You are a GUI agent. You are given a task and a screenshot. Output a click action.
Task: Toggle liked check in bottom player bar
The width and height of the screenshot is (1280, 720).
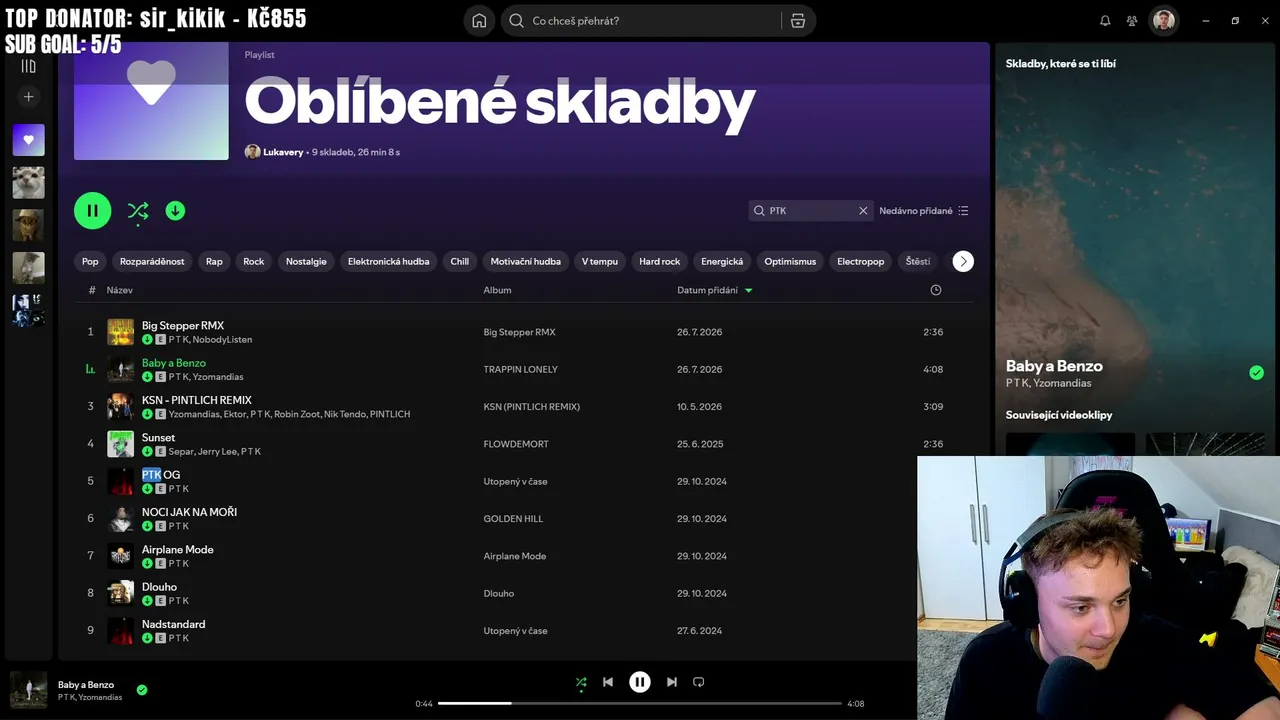(142, 690)
